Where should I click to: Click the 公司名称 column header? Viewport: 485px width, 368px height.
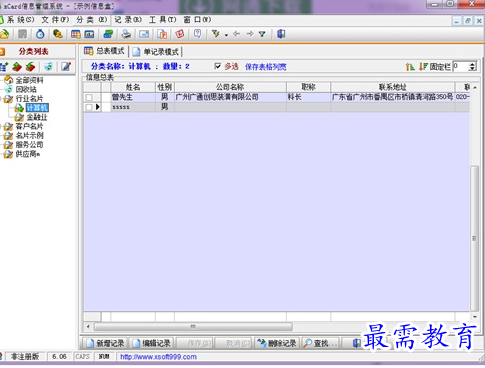pos(230,87)
